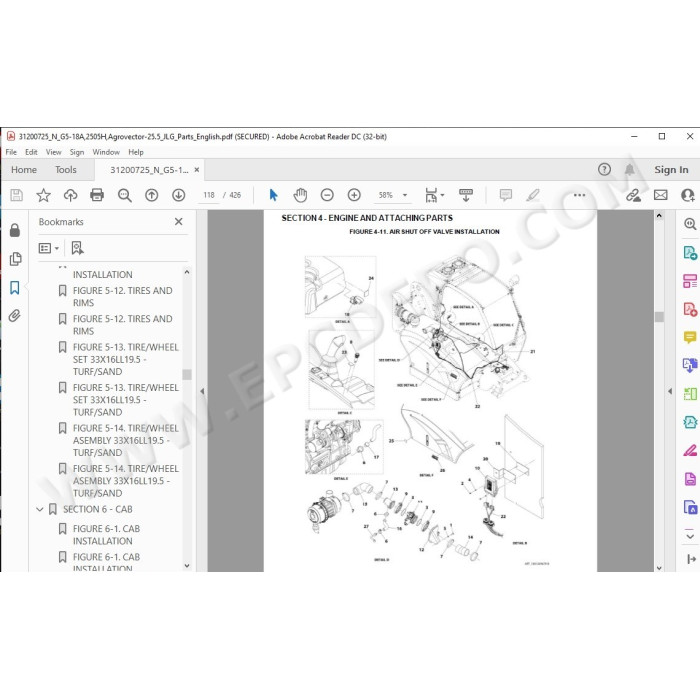Collapse the left navigation pane arrow
The image size is (700, 700).
tap(202, 391)
